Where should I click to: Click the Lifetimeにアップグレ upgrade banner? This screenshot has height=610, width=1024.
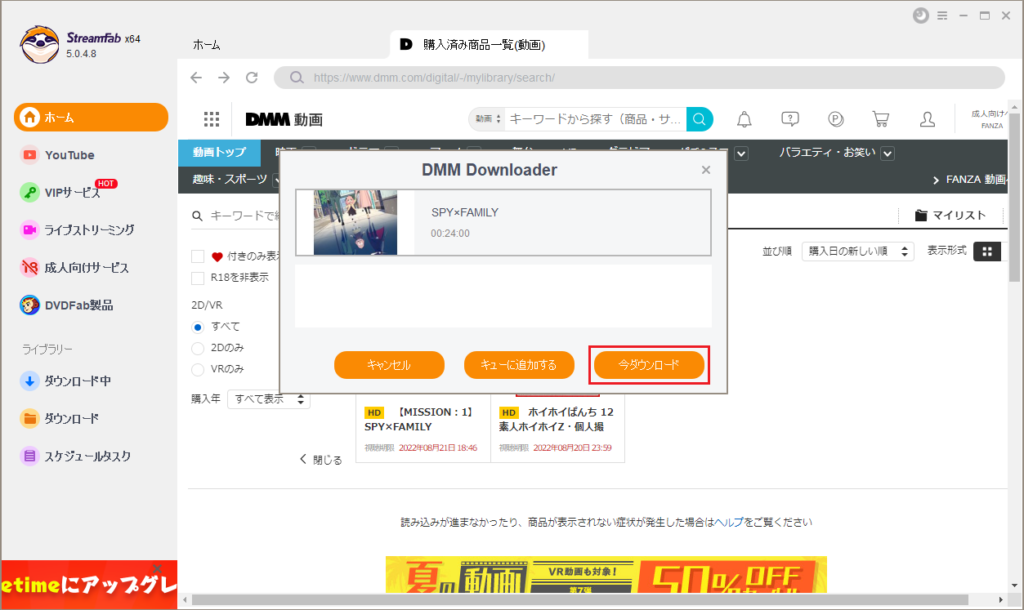(x=89, y=585)
